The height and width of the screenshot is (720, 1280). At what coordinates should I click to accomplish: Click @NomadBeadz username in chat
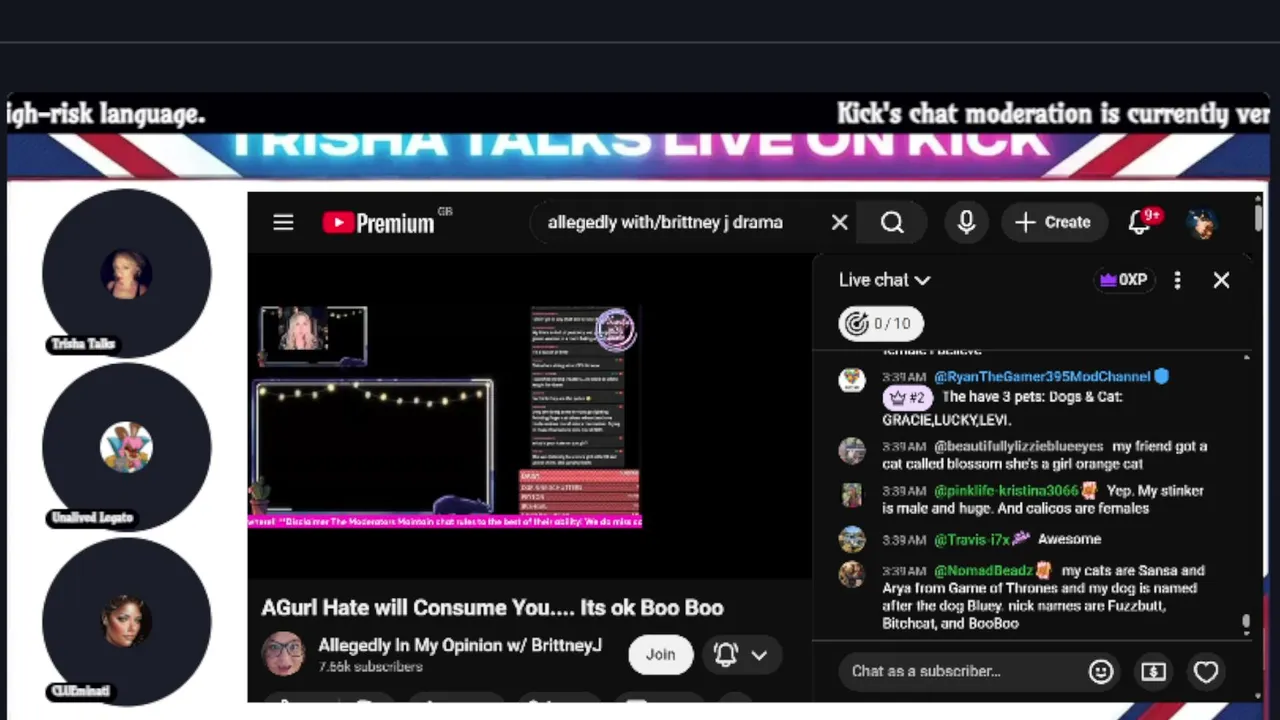coord(983,570)
